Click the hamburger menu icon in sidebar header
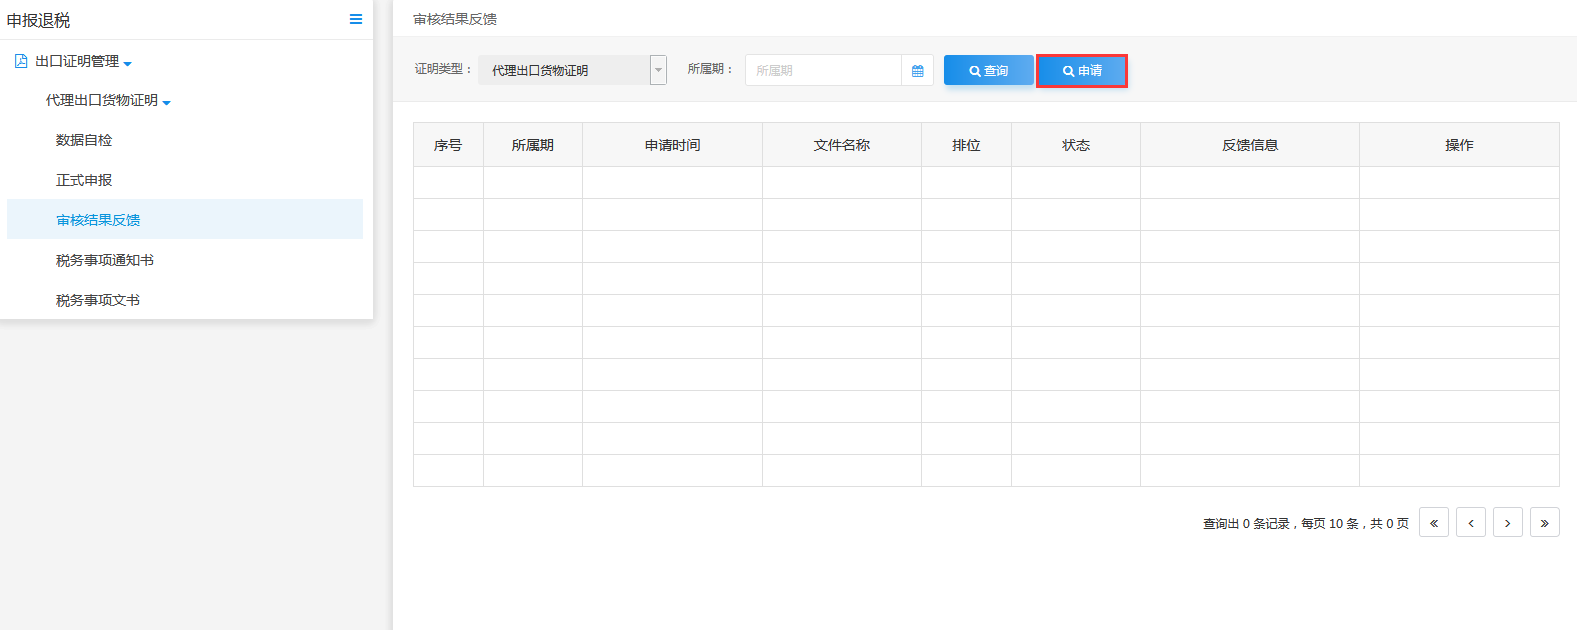This screenshot has height=630, width=1577. 355,19
